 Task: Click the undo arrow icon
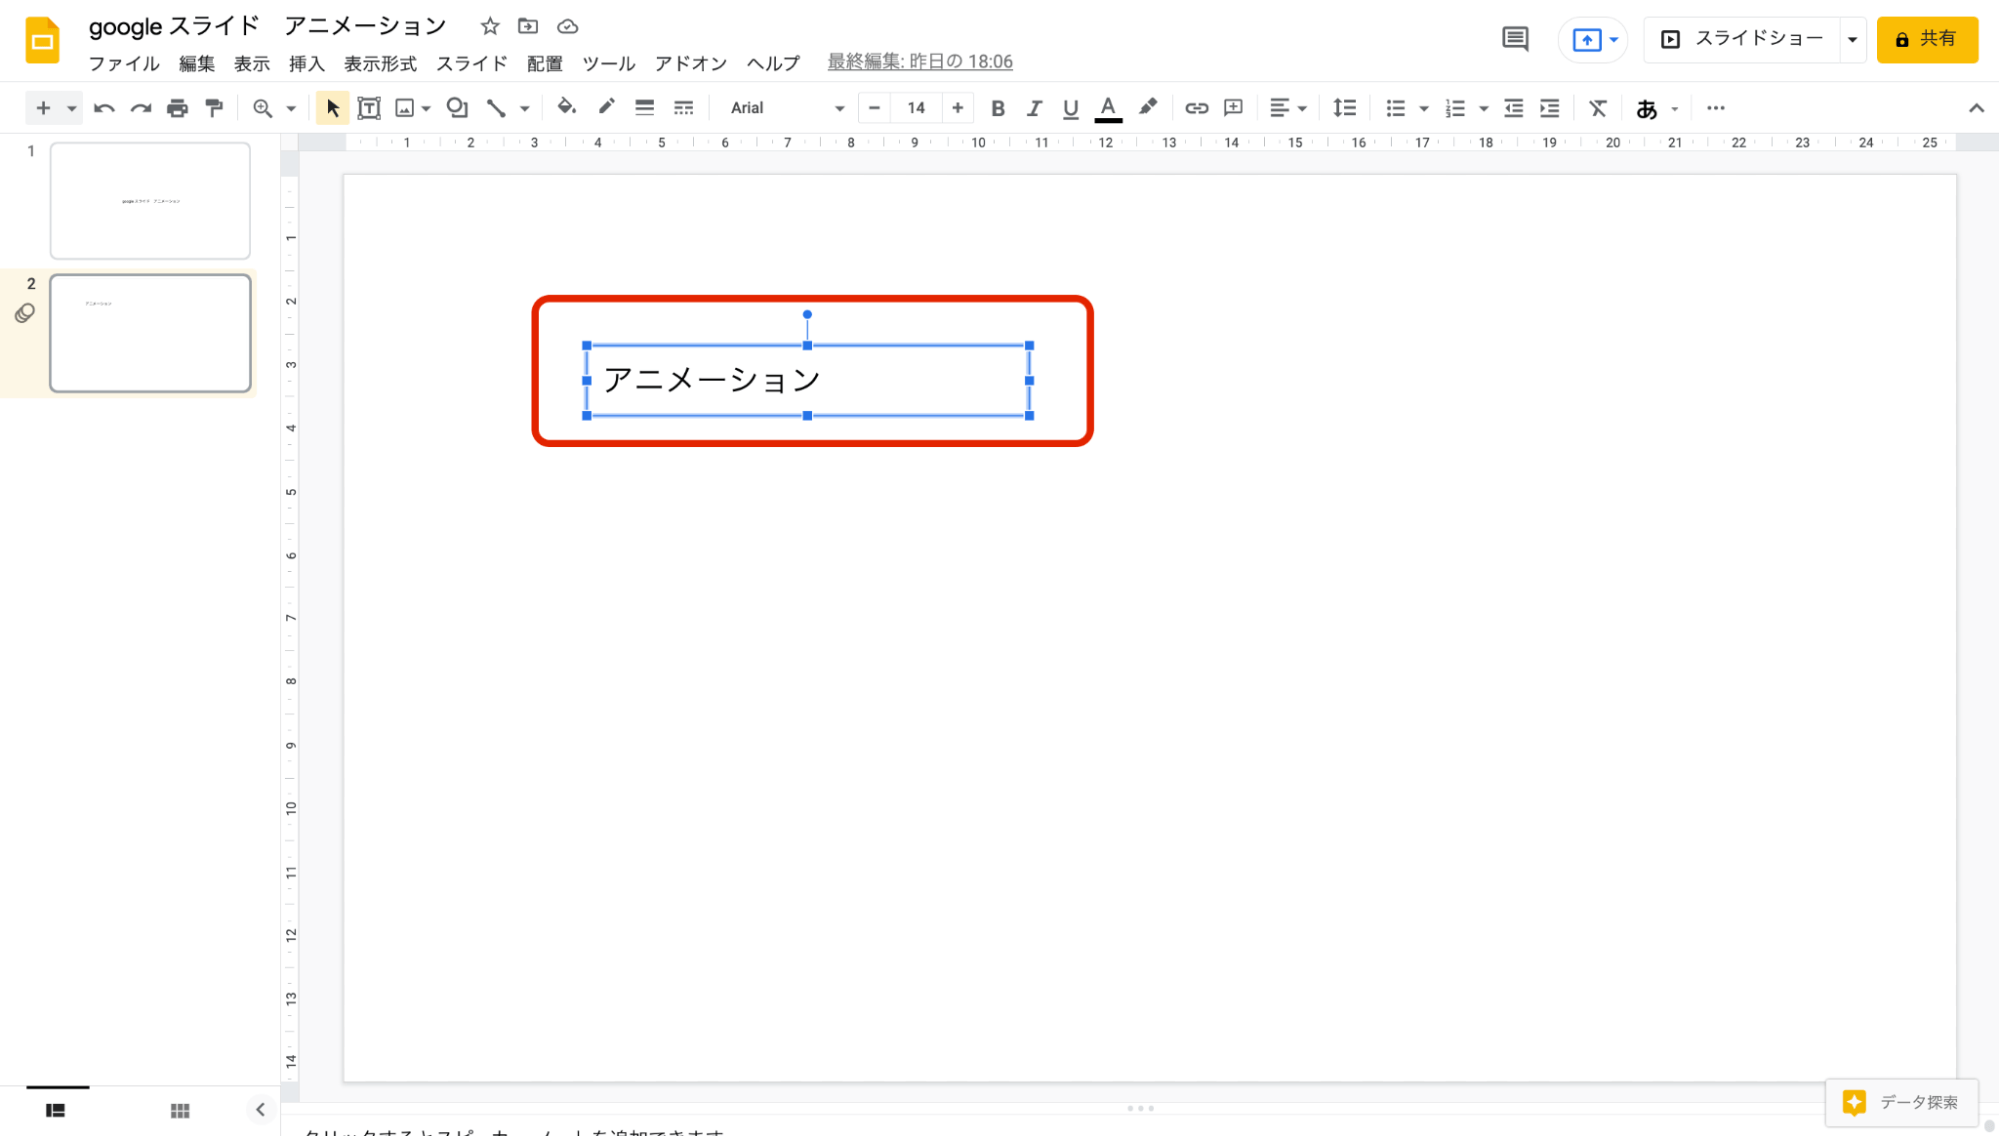click(104, 108)
